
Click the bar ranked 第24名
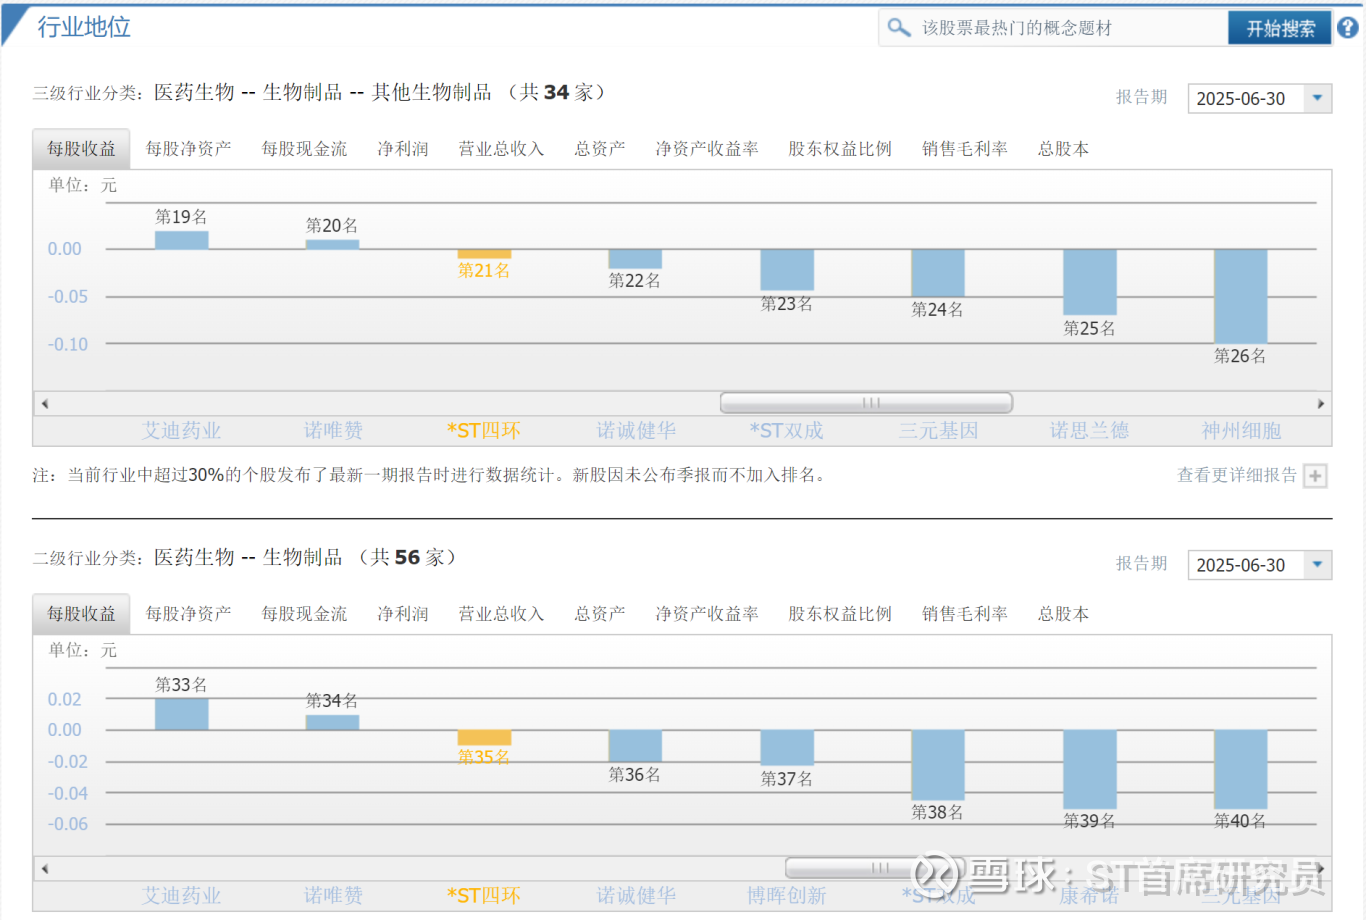coord(938,273)
